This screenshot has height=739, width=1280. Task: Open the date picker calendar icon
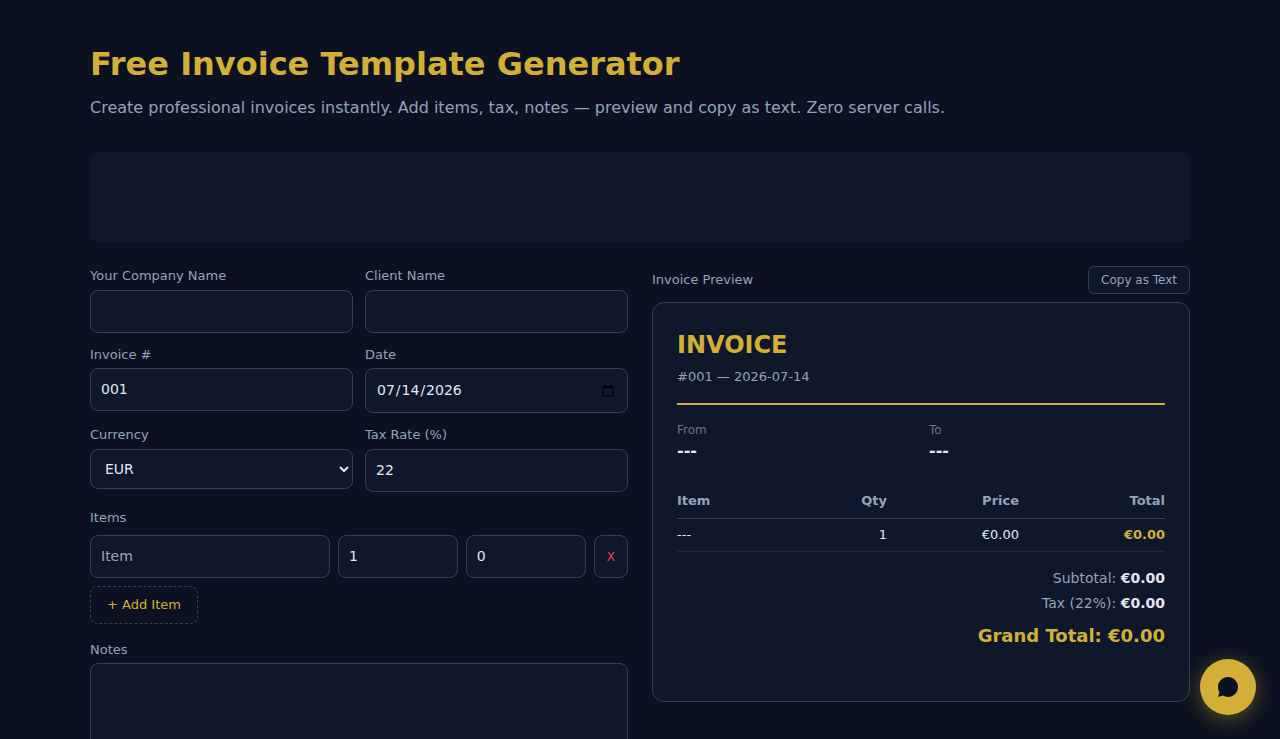tap(608, 391)
